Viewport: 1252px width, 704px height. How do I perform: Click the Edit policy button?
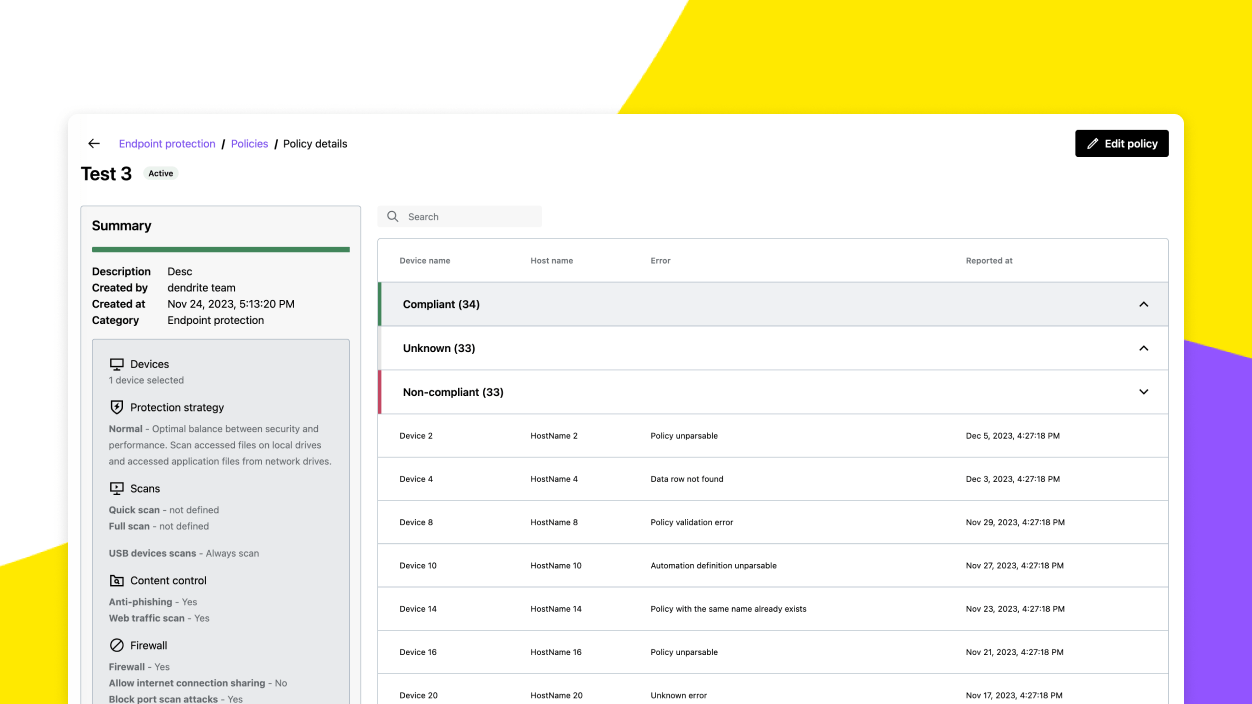[x=1121, y=143]
